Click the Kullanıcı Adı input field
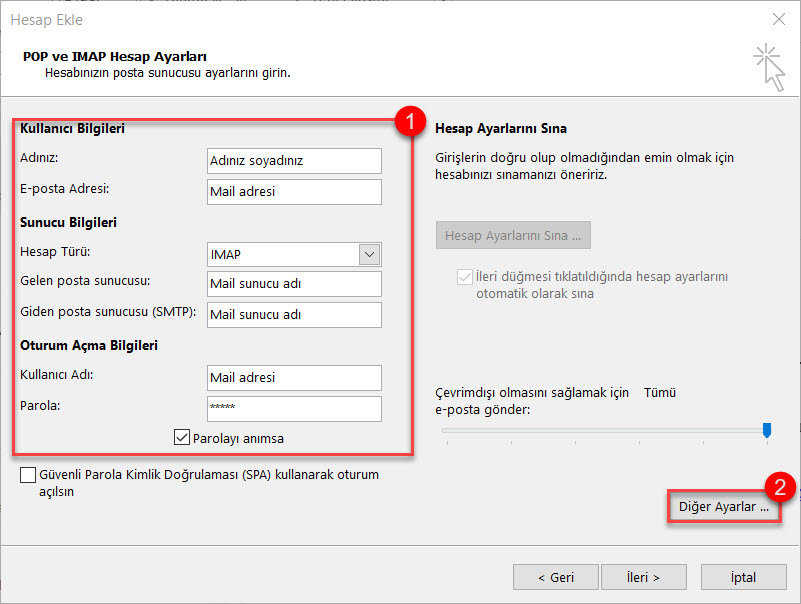 [294, 378]
